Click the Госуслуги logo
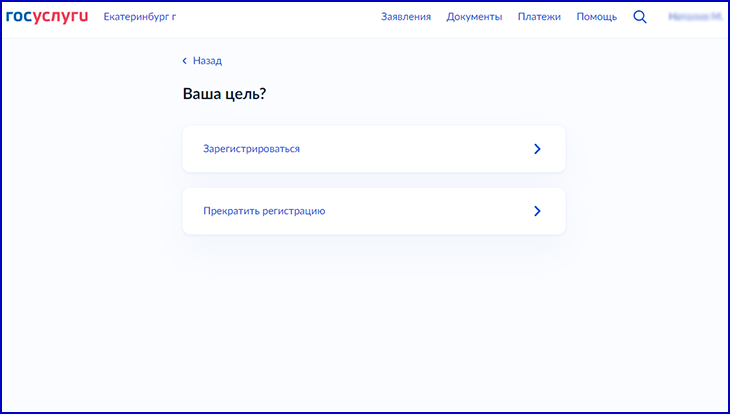The width and height of the screenshot is (730, 415). click(x=46, y=17)
